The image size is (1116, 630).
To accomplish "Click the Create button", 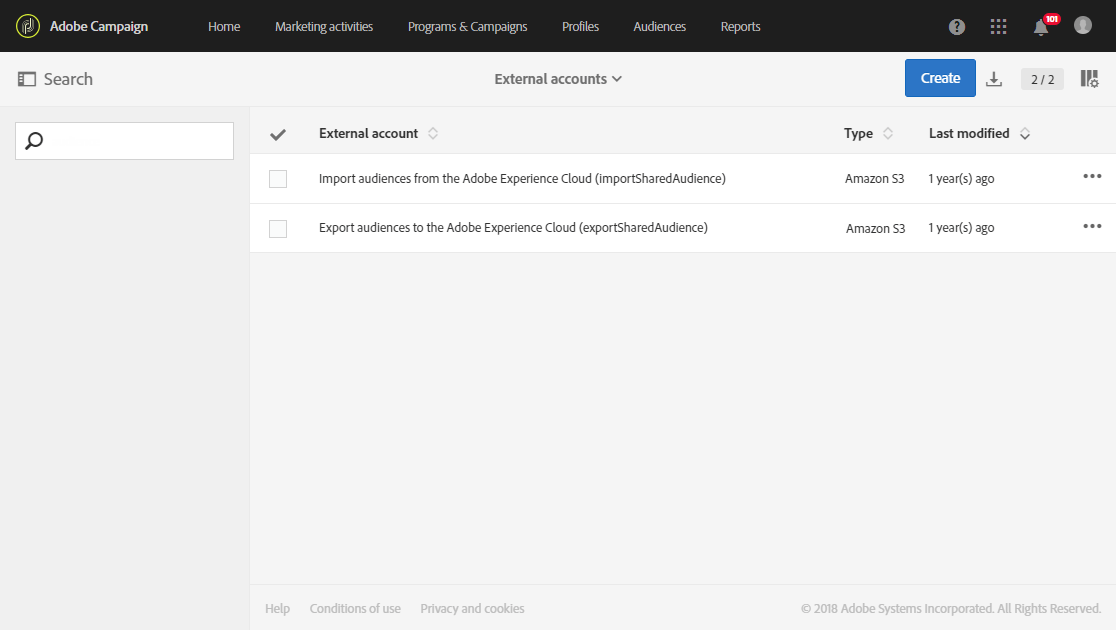I will 939,77.
